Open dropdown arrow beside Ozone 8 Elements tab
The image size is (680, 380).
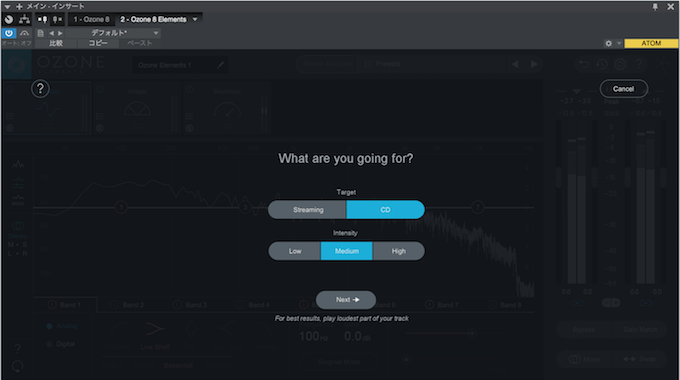click(x=195, y=19)
